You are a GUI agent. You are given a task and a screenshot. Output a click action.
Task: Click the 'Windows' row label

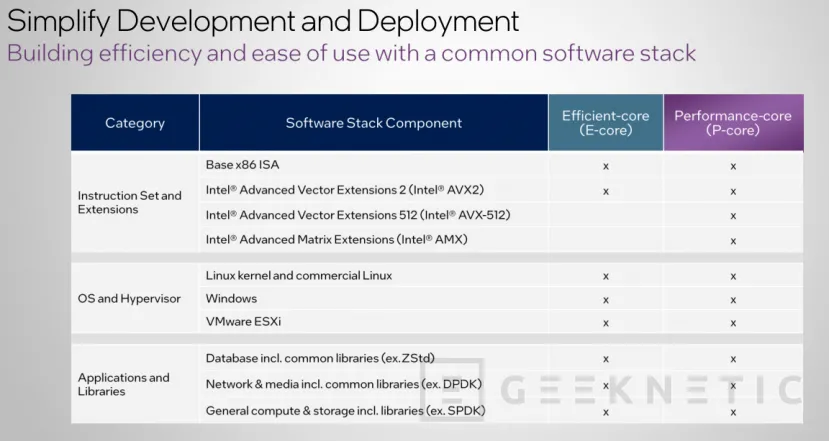(x=231, y=298)
